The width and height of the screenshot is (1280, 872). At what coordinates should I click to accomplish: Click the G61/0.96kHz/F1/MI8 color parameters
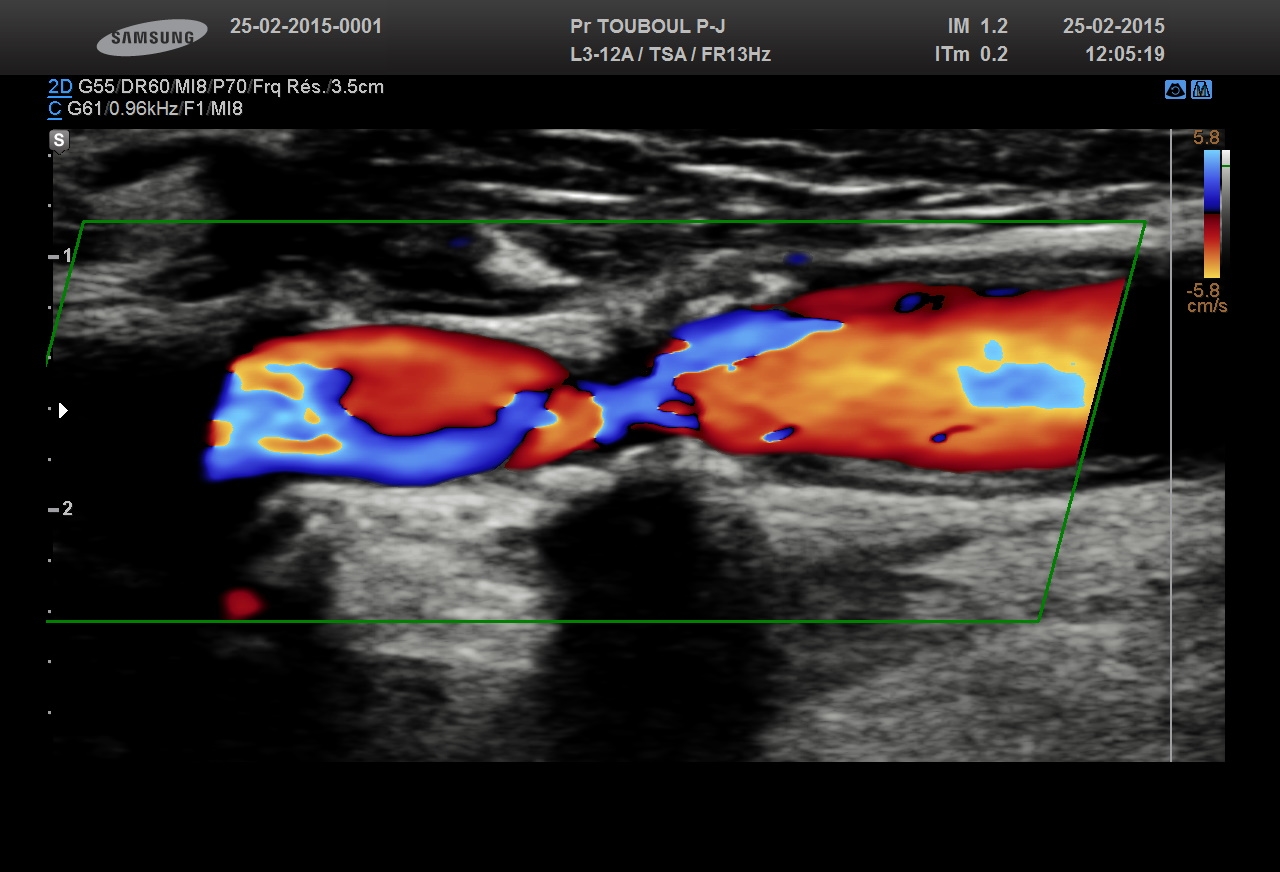[x=155, y=109]
